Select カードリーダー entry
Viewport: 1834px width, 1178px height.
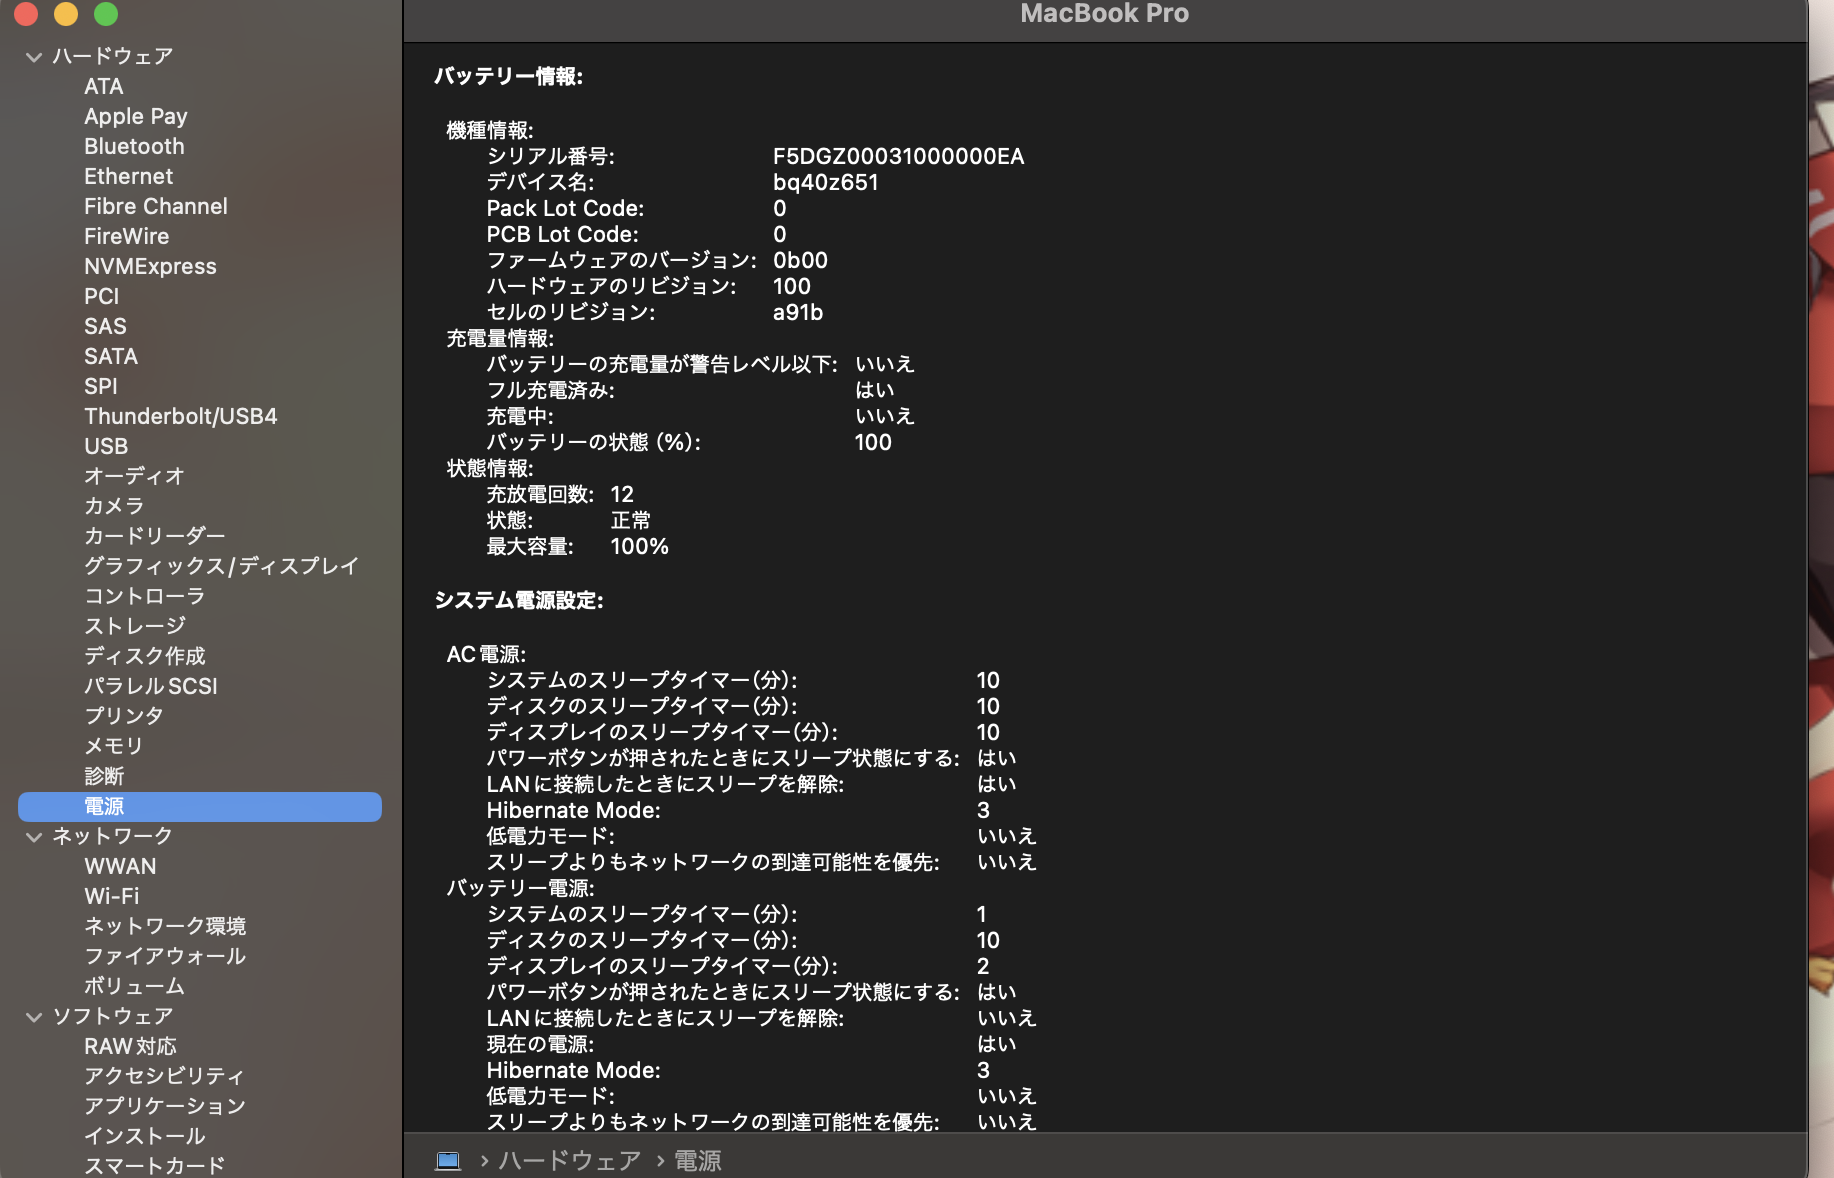155,537
